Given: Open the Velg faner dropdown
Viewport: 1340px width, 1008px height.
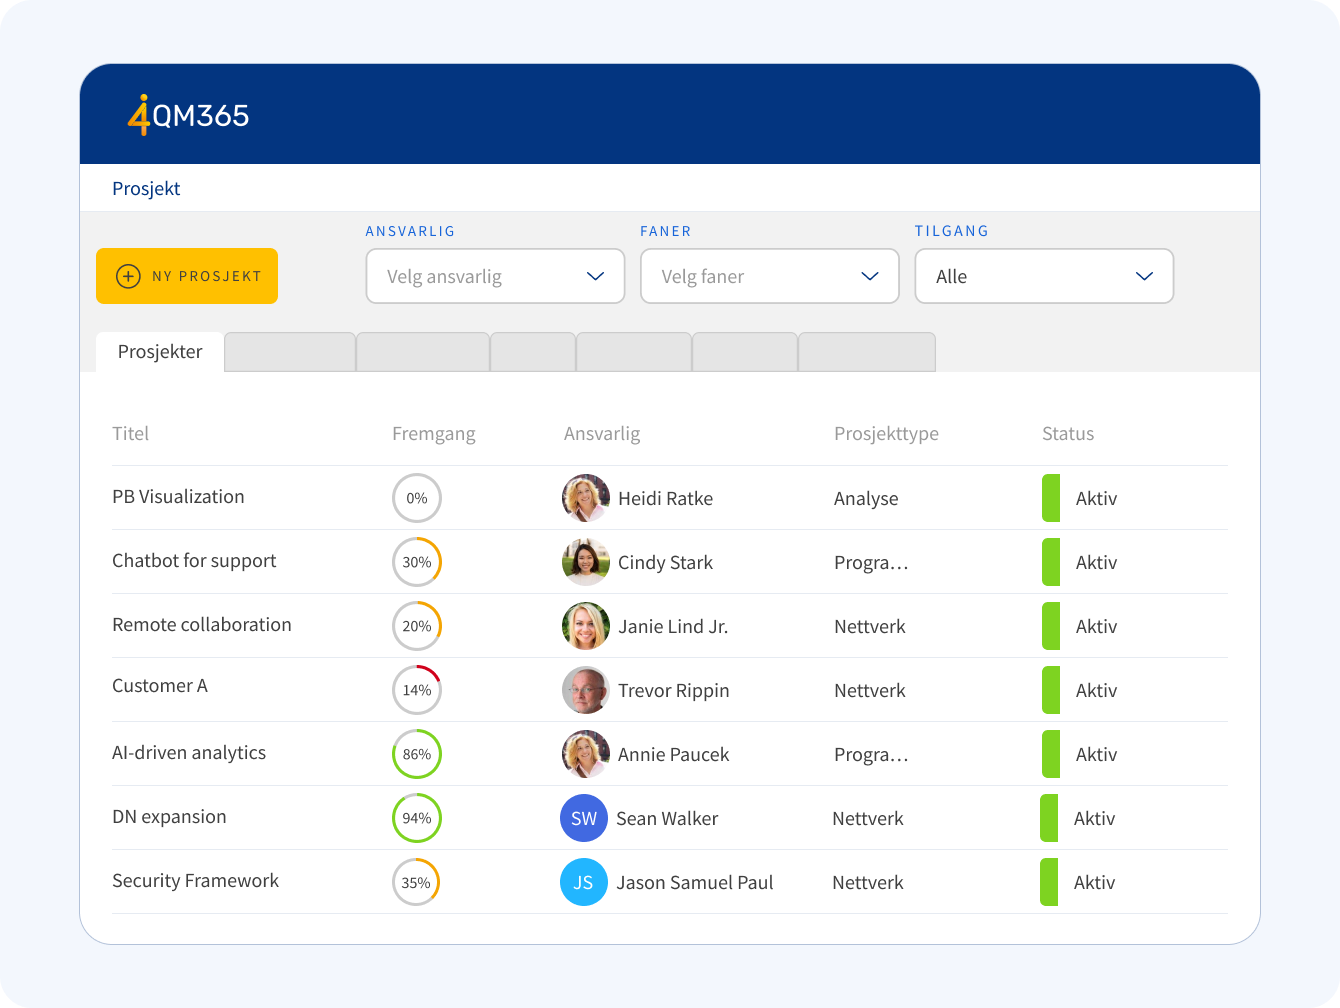Looking at the screenshot, I should coord(770,276).
